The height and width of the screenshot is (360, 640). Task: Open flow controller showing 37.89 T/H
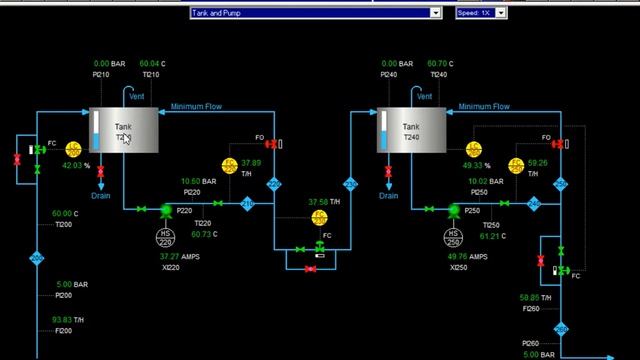click(x=229, y=166)
